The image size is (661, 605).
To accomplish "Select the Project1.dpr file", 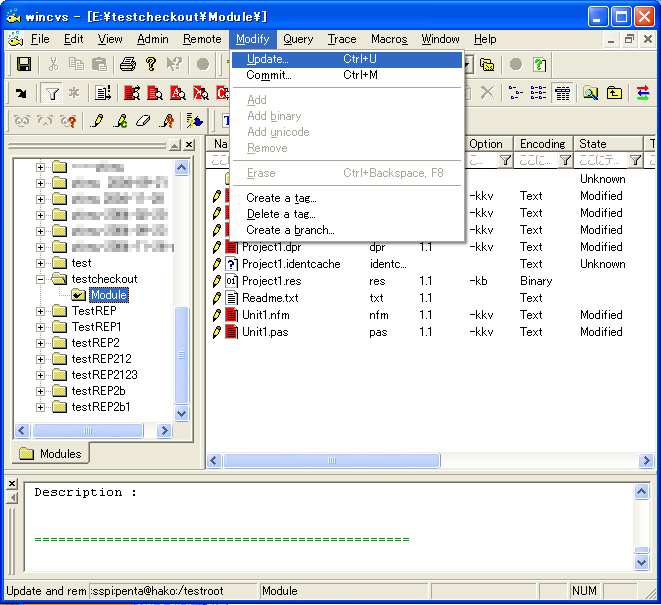I will tap(271, 247).
